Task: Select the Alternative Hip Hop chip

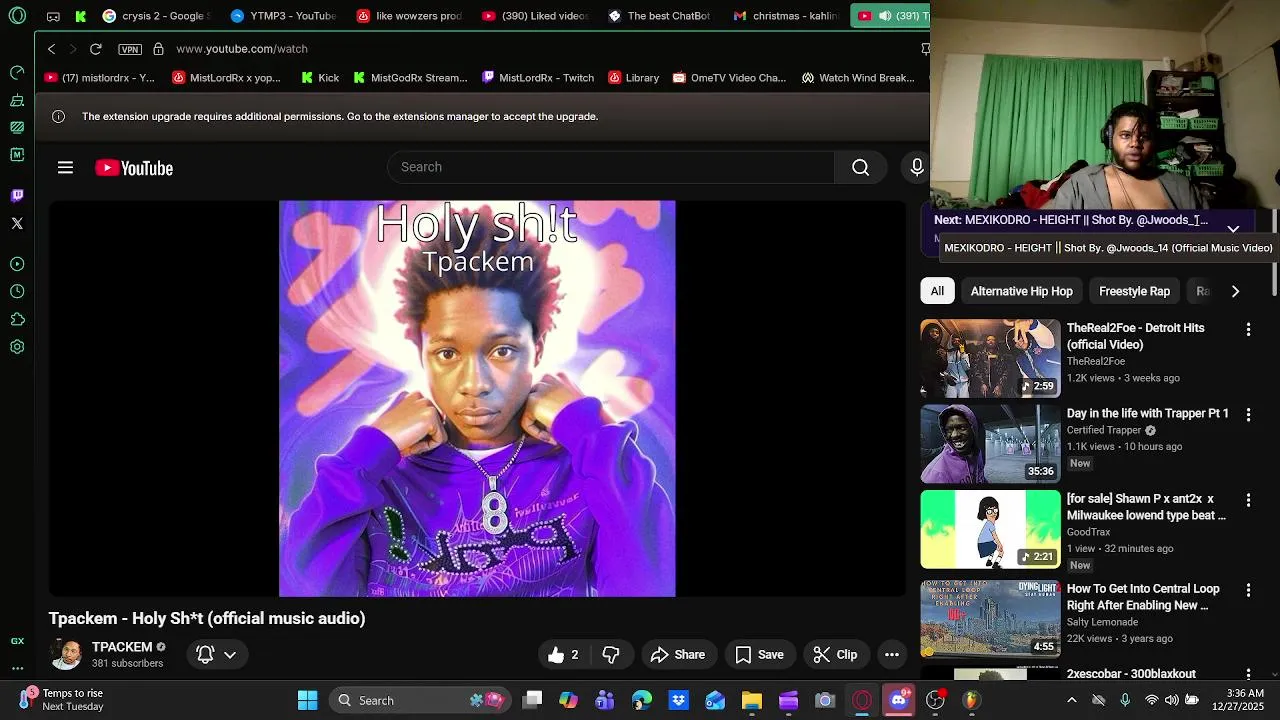Action: pos(1021,291)
